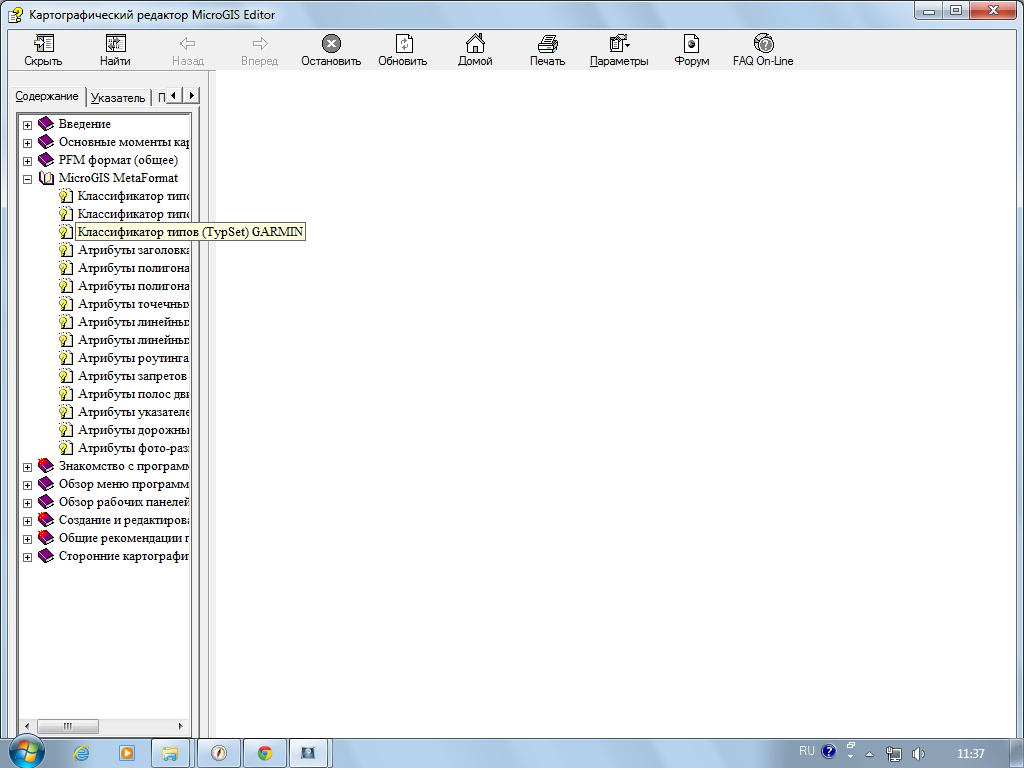Open Google Chrome from the taskbar
The width and height of the screenshot is (1024, 770).
click(264, 753)
